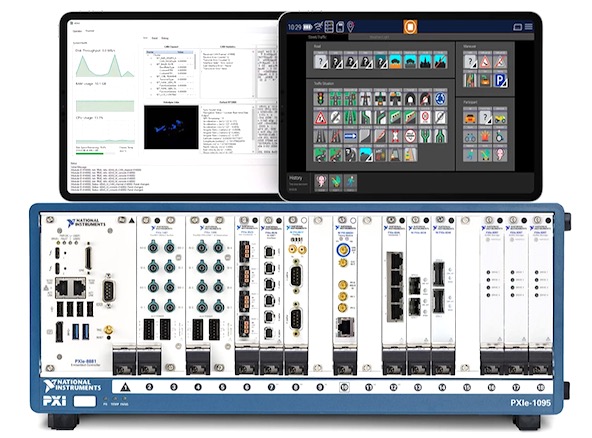Viewport: 592px width, 438px height.
Task: Select the Street Traffic tab
Action: coord(317,37)
